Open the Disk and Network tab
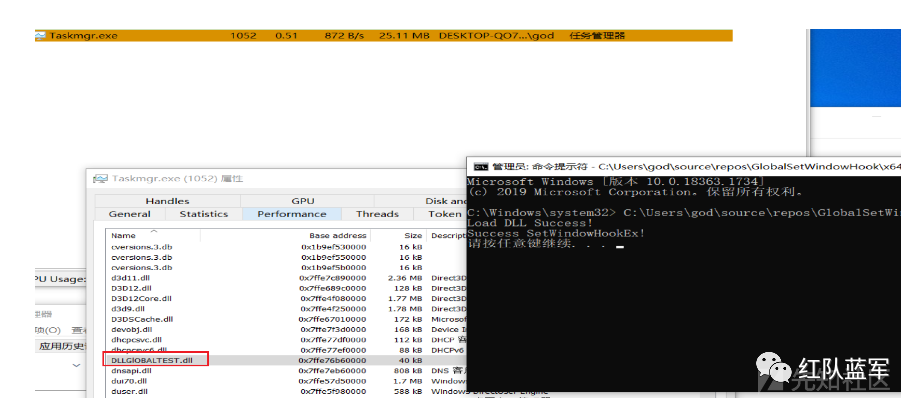 420,201
